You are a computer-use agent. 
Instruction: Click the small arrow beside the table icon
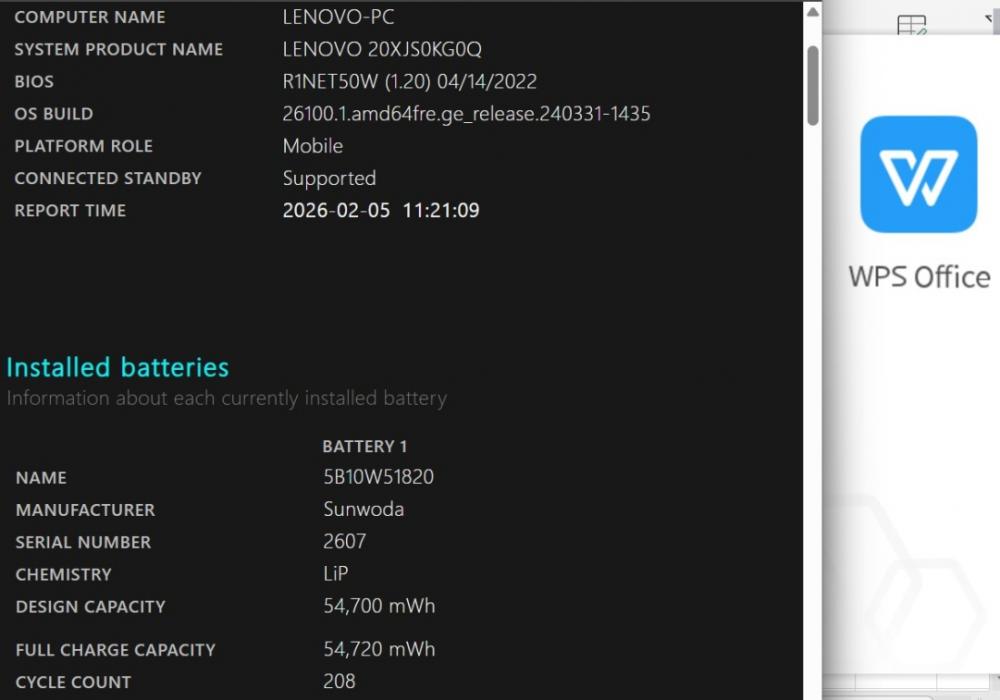[989, 19]
